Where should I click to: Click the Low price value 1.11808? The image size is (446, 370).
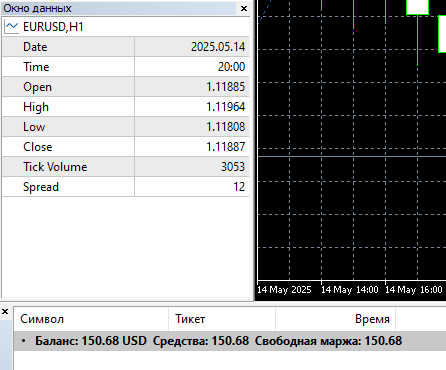(x=225, y=127)
